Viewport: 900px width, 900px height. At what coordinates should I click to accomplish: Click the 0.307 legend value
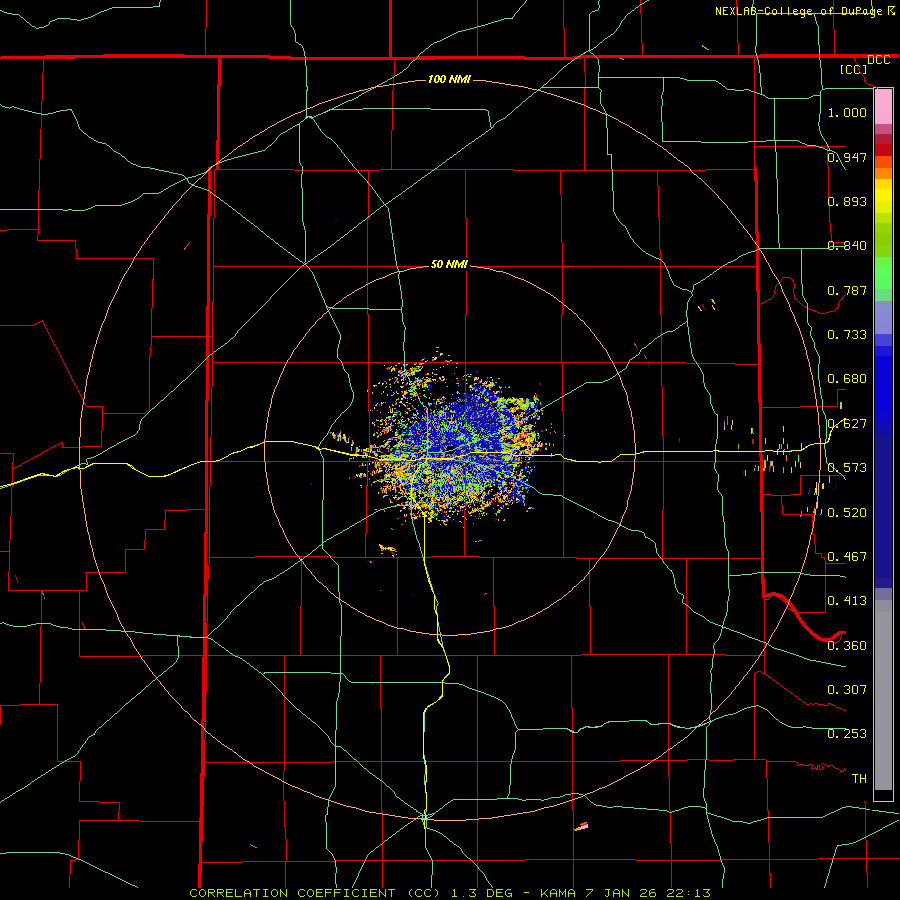[x=847, y=689]
